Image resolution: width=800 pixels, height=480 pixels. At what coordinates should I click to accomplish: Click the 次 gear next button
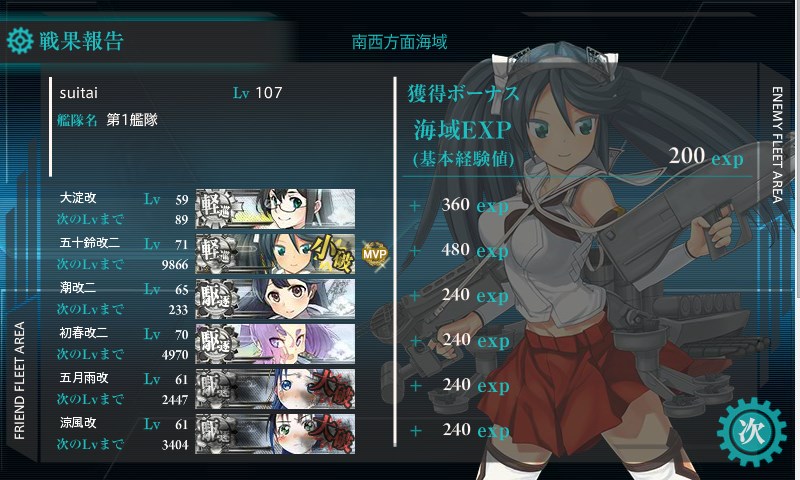click(752, 433)
